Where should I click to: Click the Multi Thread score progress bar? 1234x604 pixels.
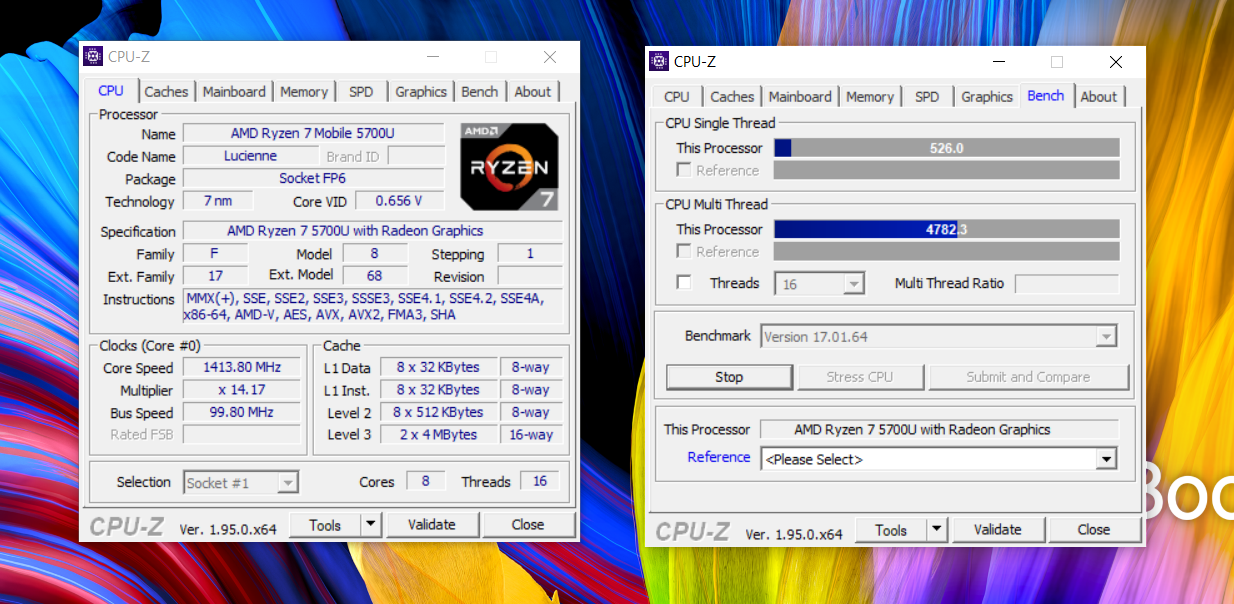click(x=946, y=229)
